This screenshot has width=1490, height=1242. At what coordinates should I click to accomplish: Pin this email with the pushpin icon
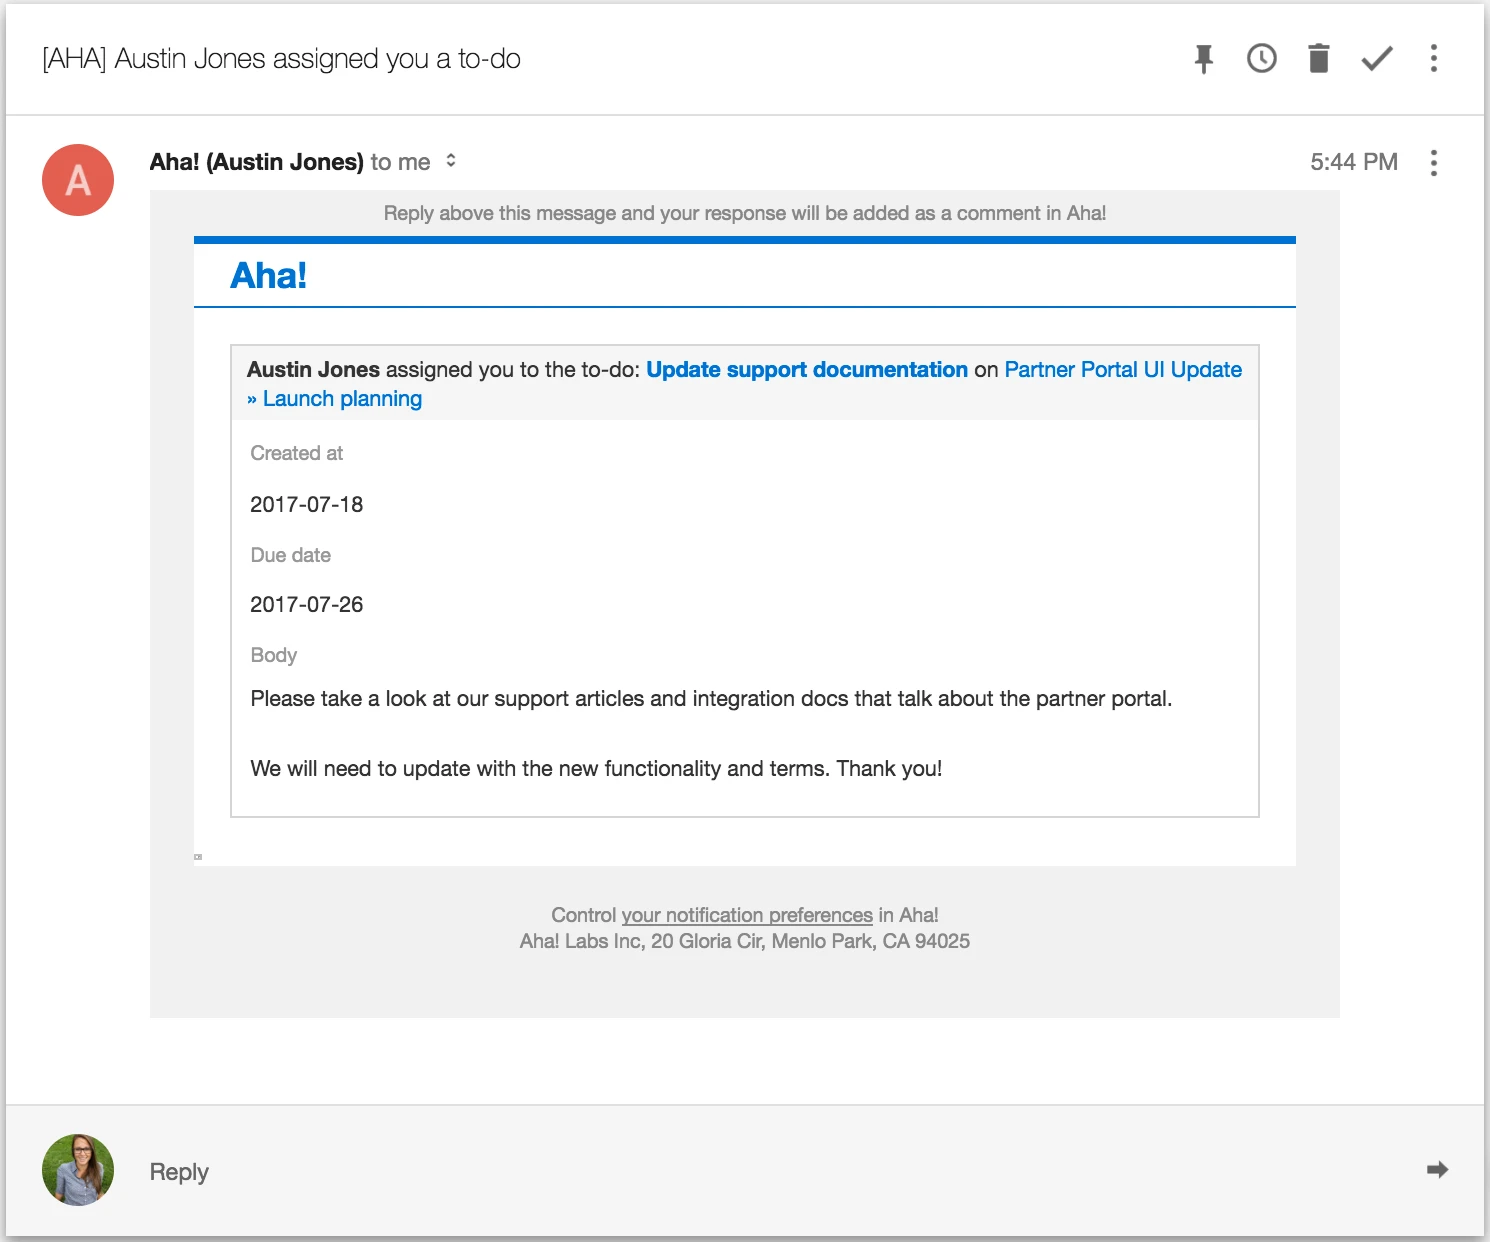[x=1204, y=59]
